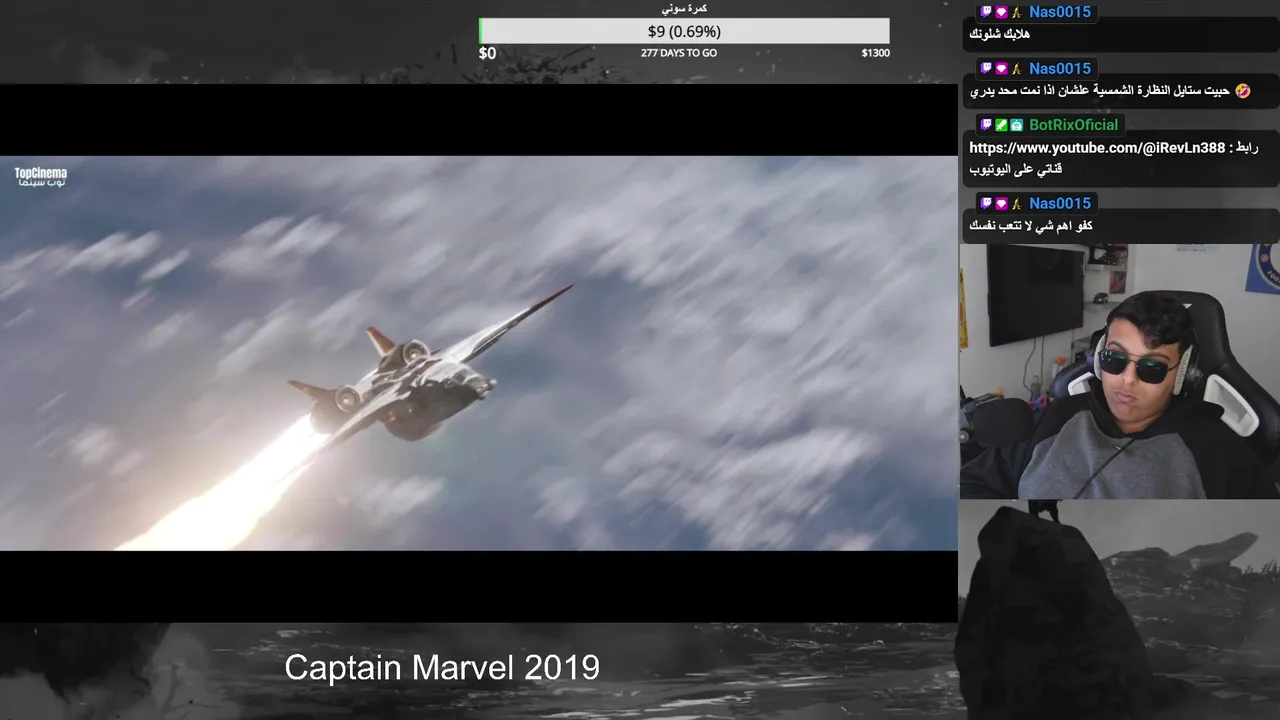Screen dimensions: 1280x720
Task: Click the '$1300' goal target label
Action: [875, 53]
